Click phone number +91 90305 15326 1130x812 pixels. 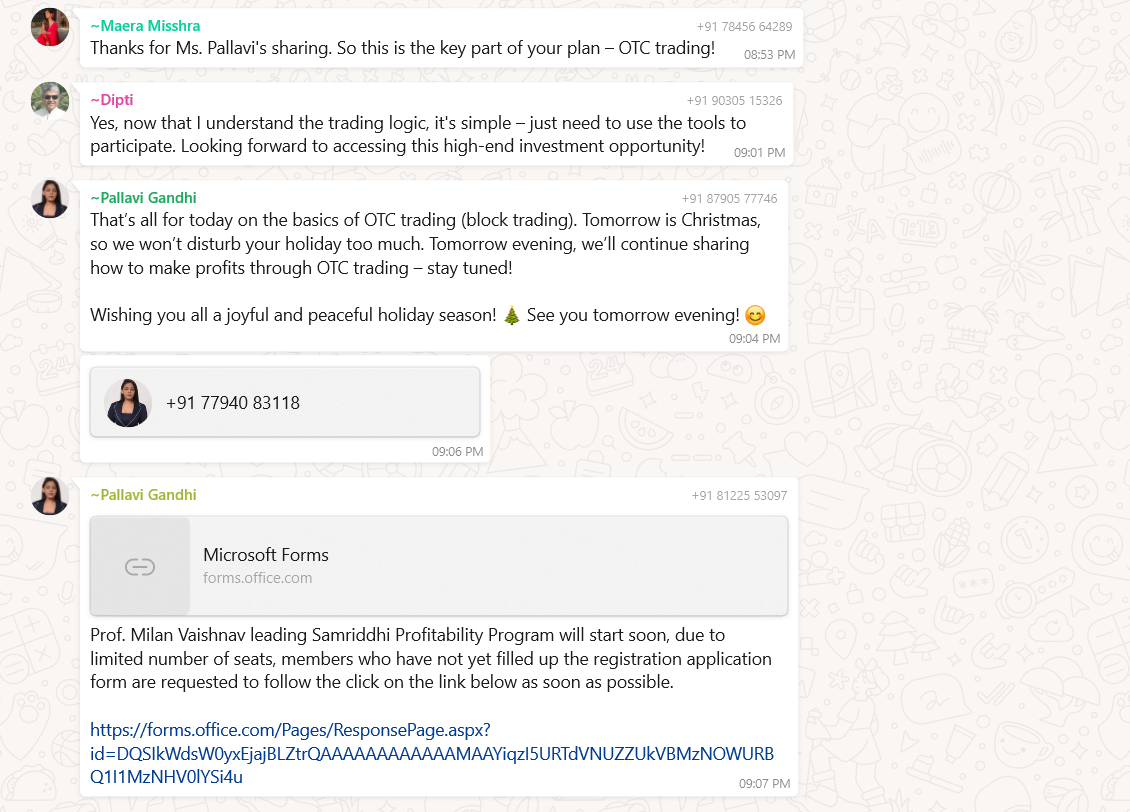(734, 101)
